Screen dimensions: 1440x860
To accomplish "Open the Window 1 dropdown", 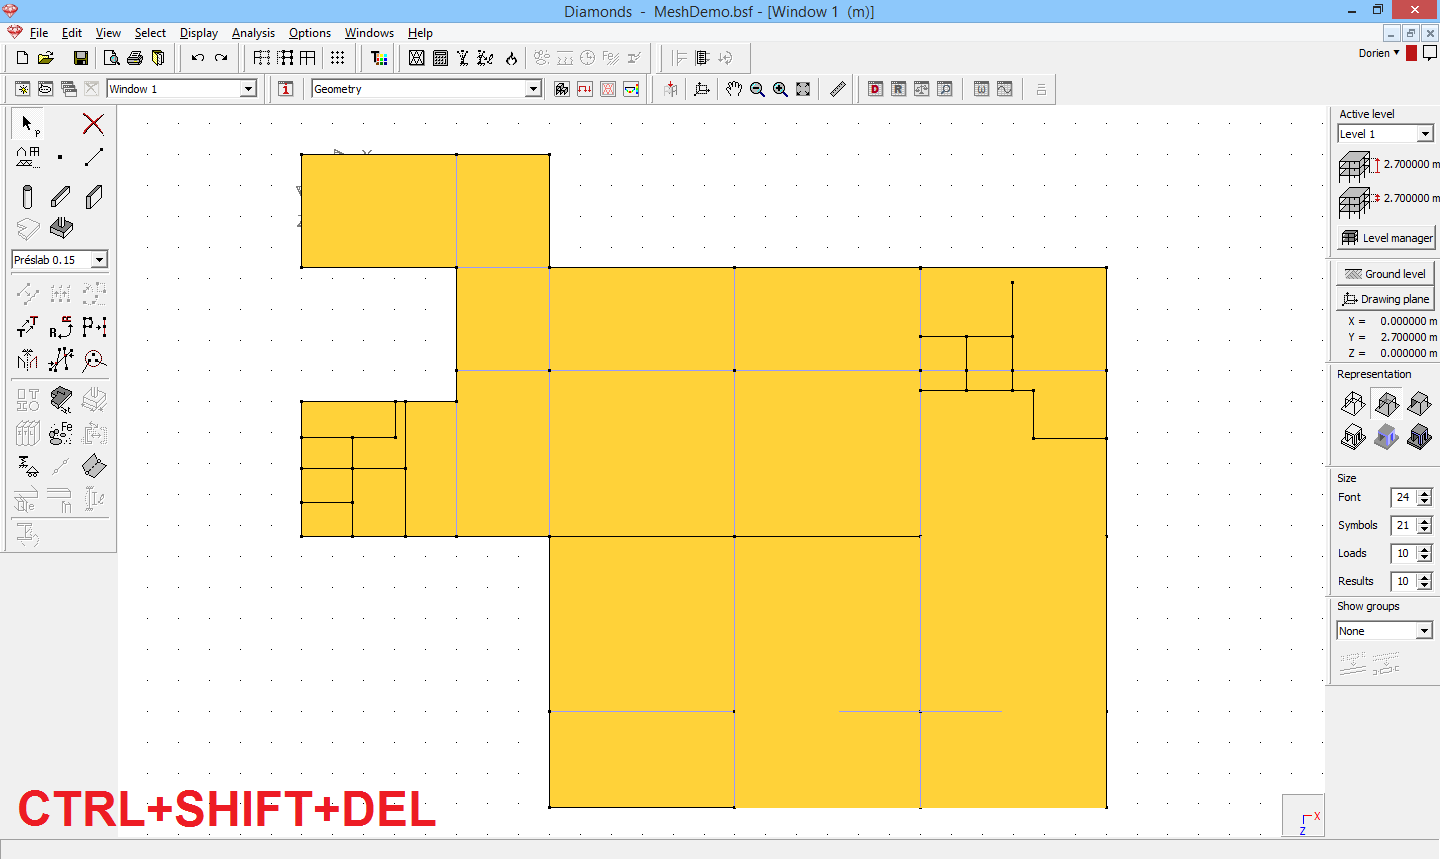I will click(x=249, y=89).
